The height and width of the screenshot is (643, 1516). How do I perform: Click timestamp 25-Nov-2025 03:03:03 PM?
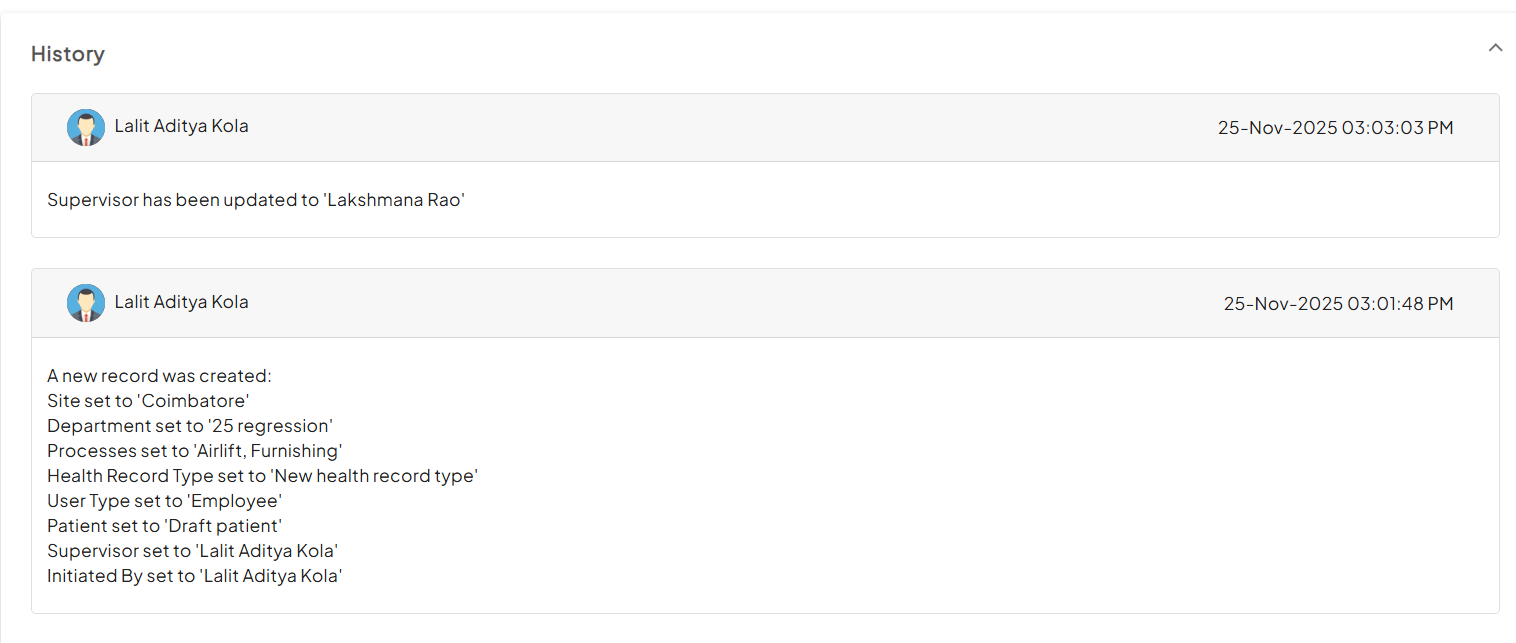(1335, 128)
